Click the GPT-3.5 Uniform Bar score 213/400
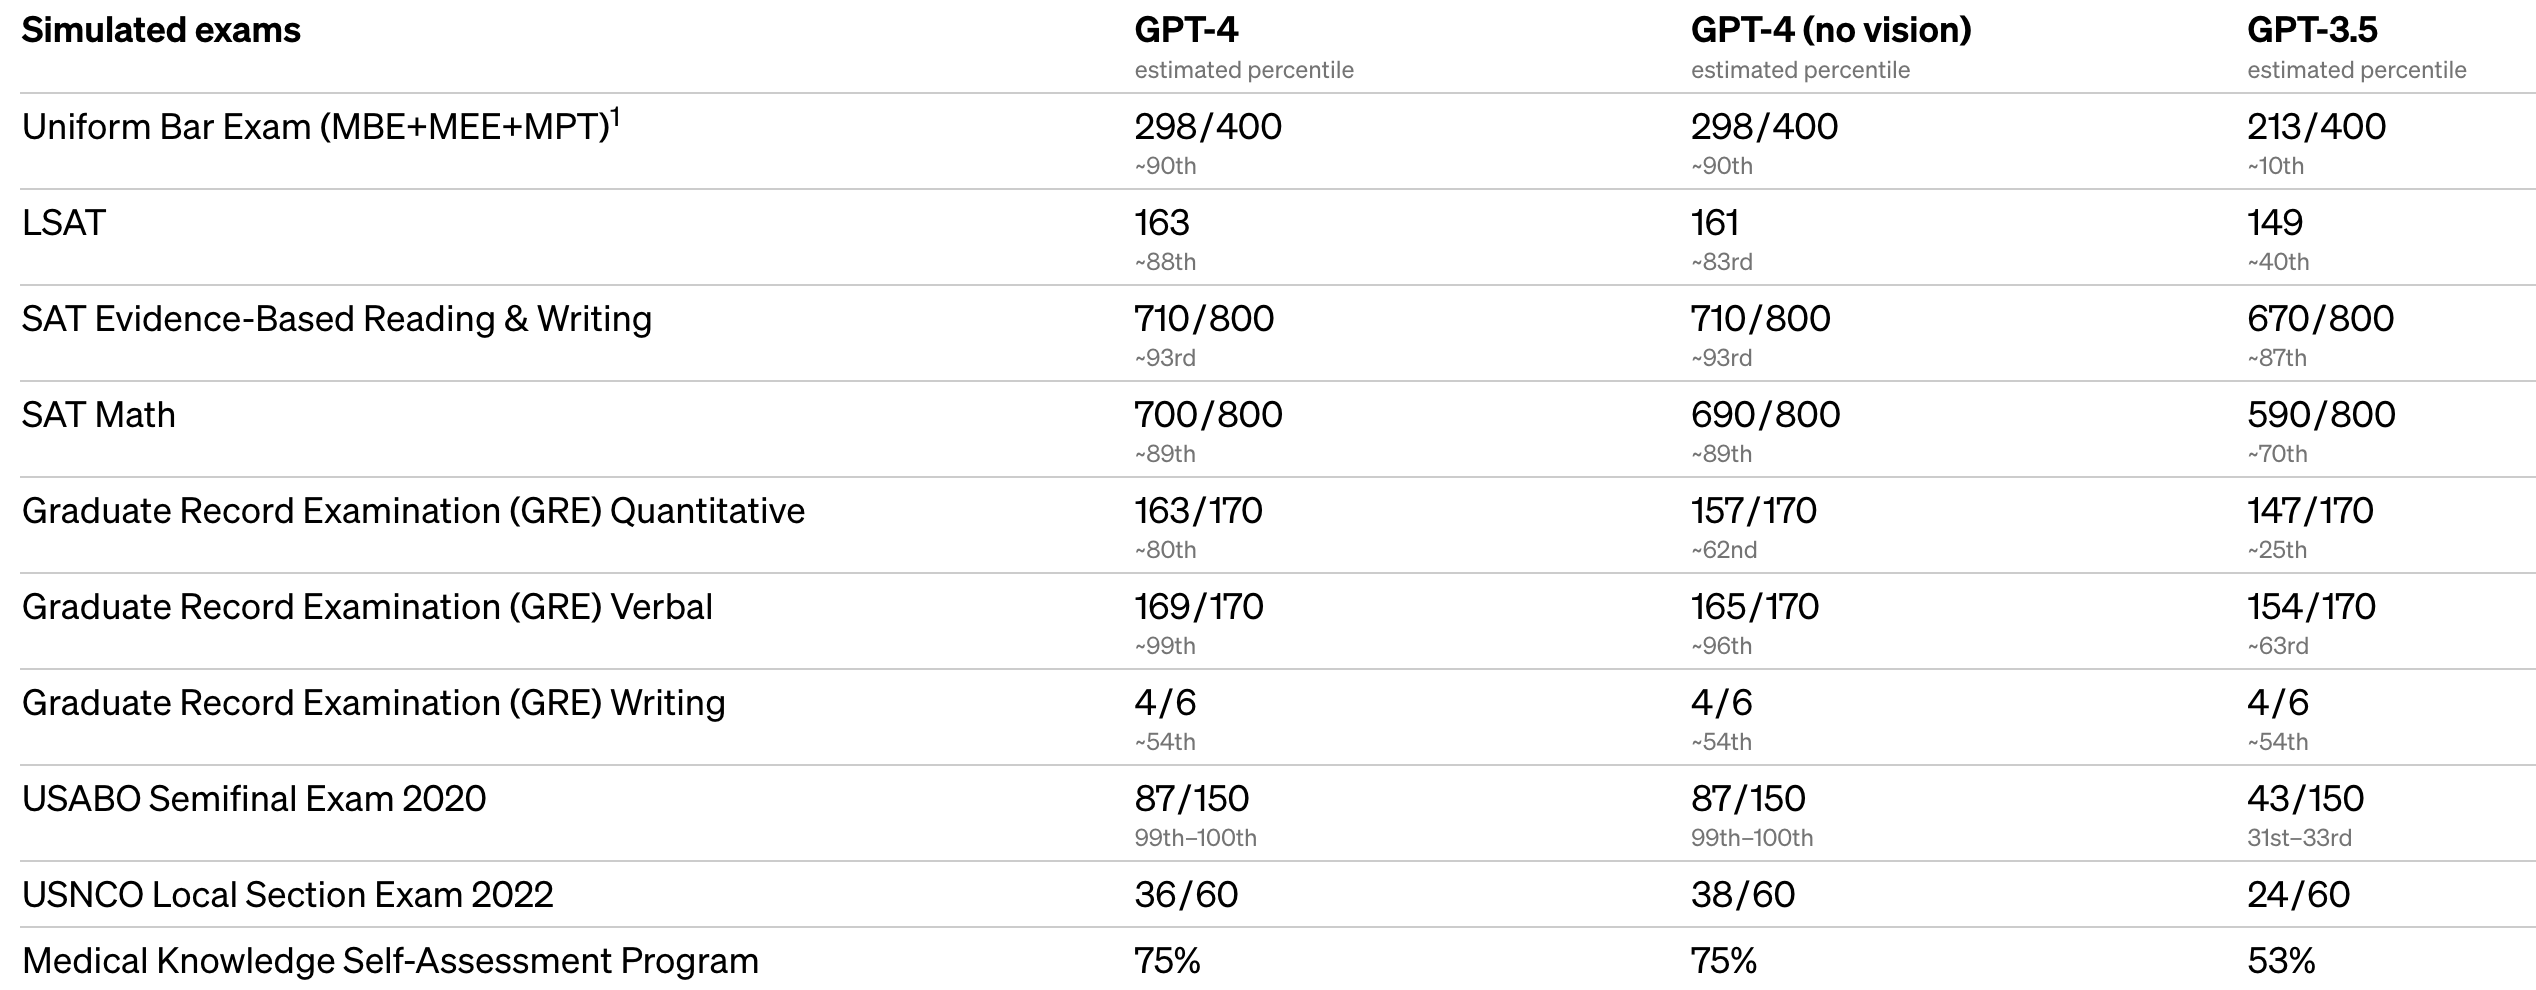 [x=2316, y=127]
